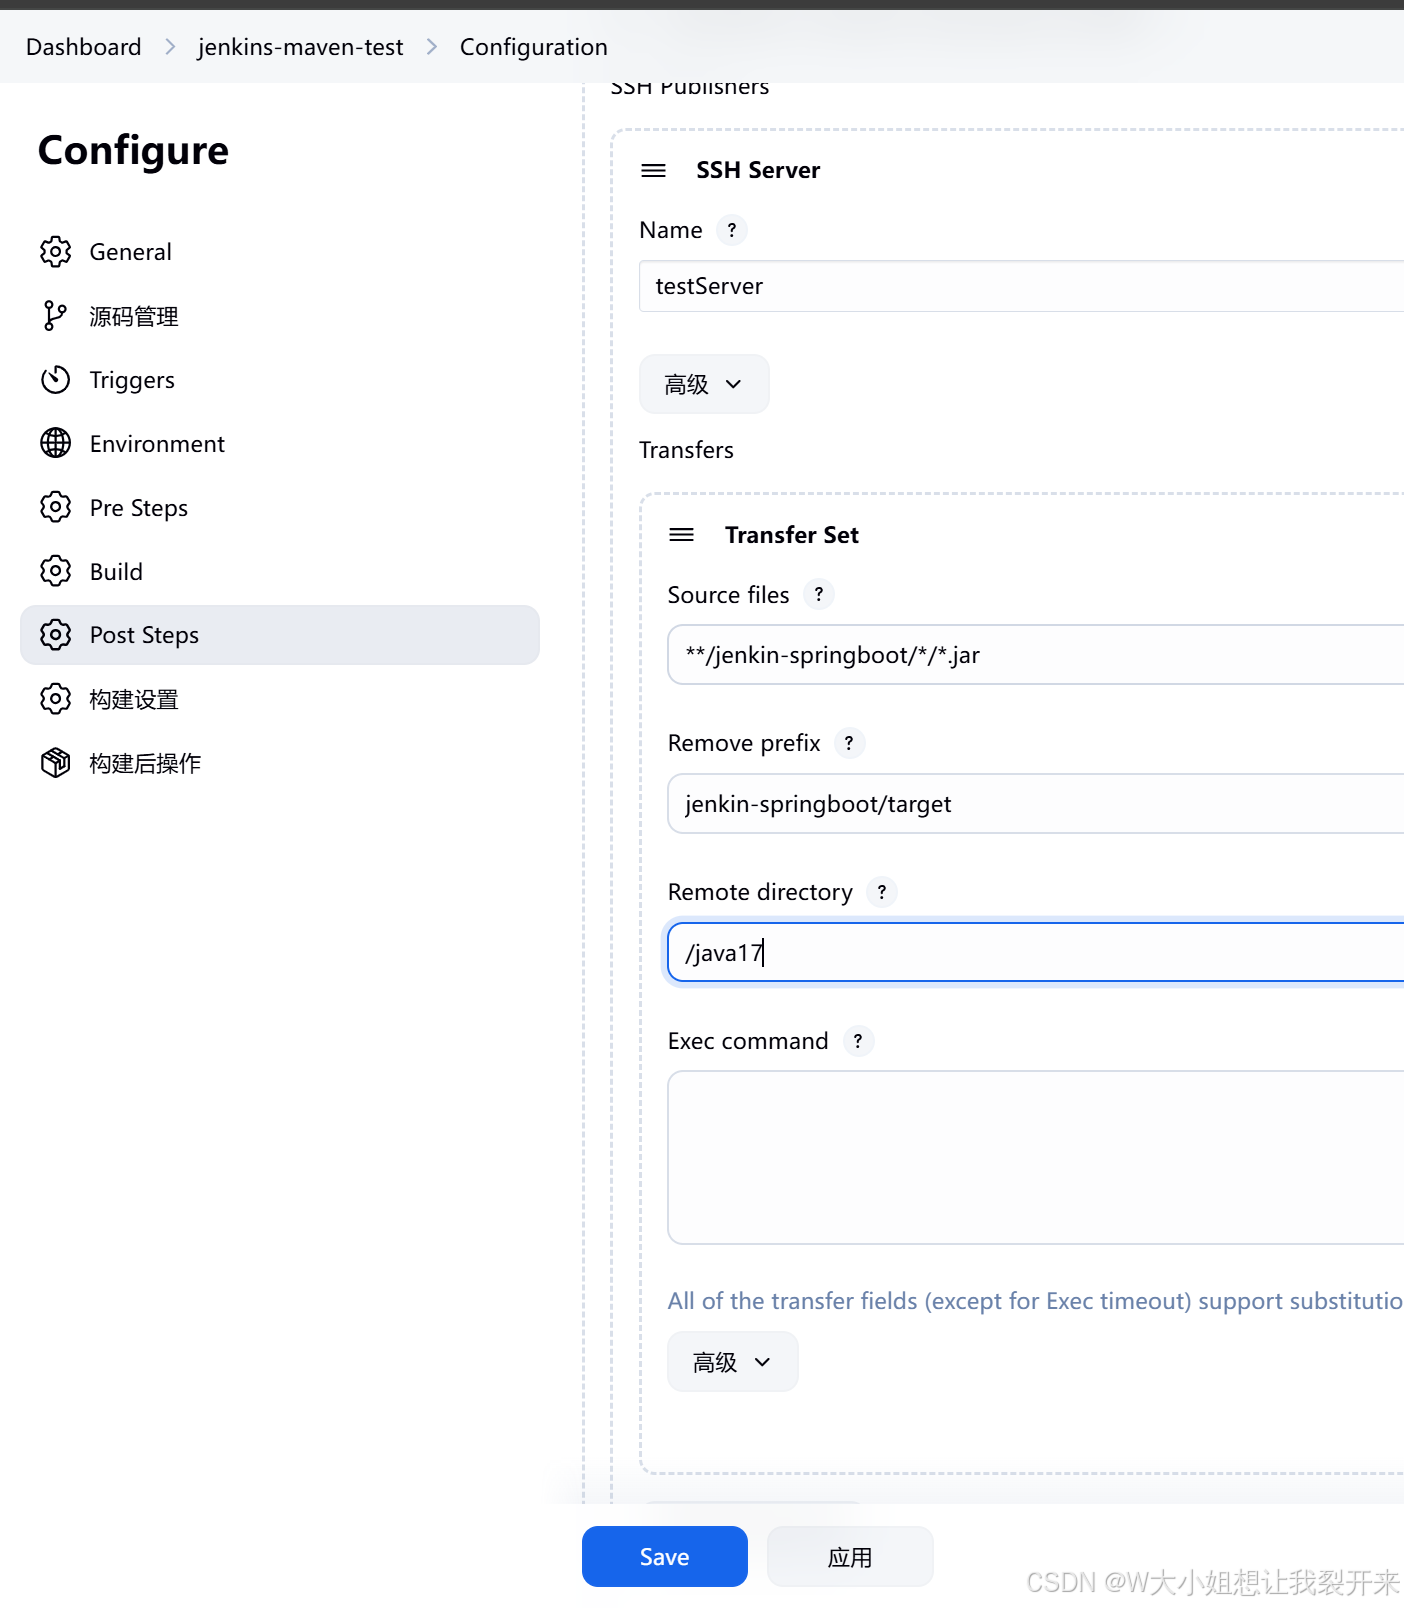Open help for Remote directory field

click(x=881, y=892)
